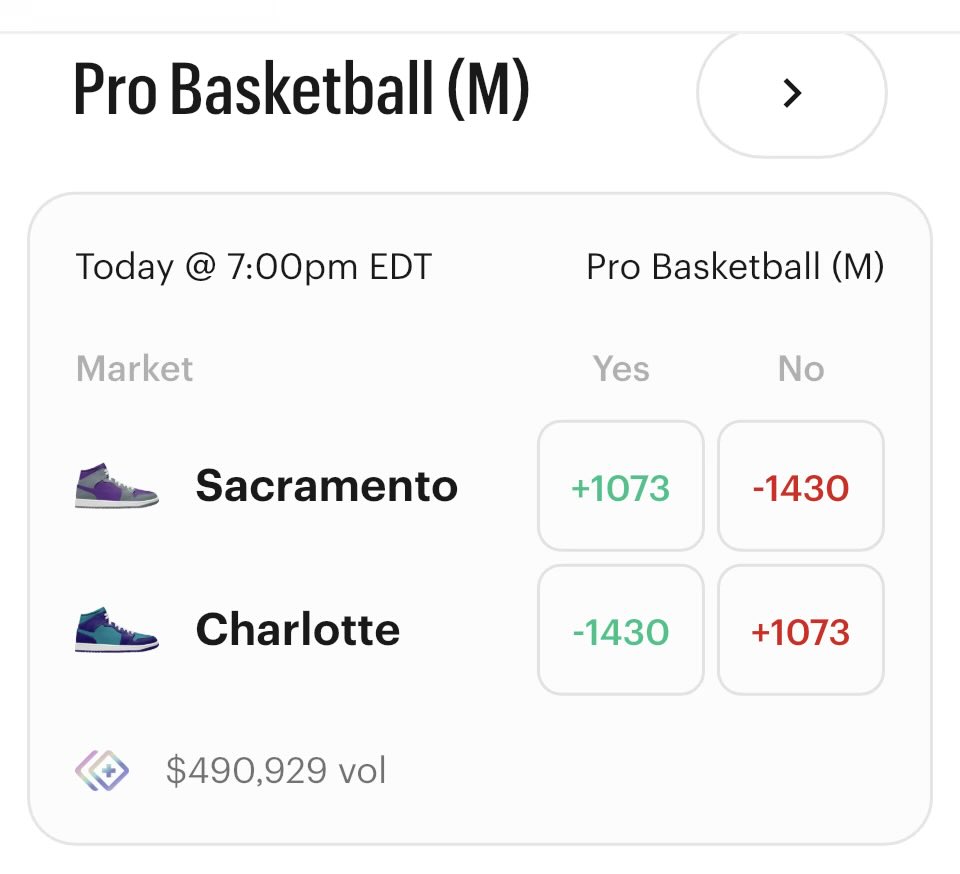Viewport: 960px width, 874px height.
Task: Click the $490,929 vol text
Action: (x=276, y=771)
